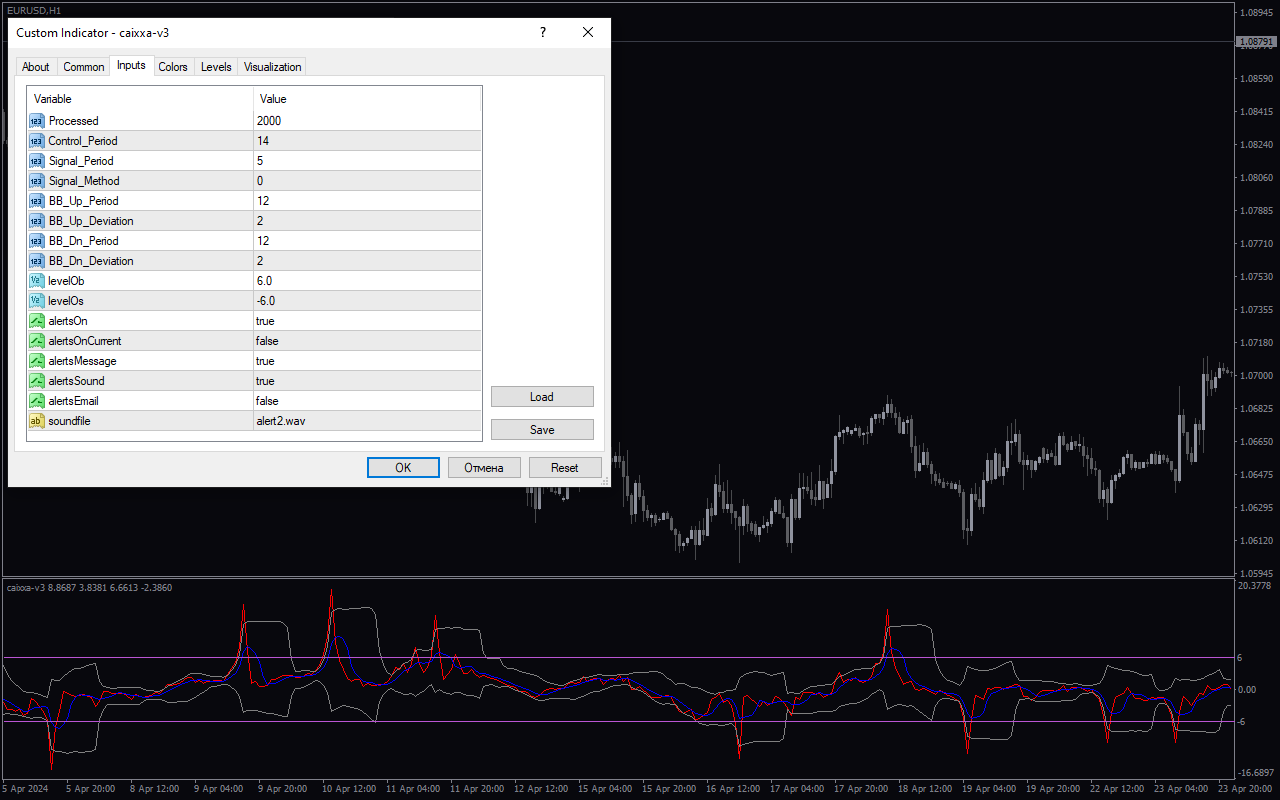Screen dimensions: 1280x800
Task: Click the alertsOnCurrent variable name
Action: 85,341
